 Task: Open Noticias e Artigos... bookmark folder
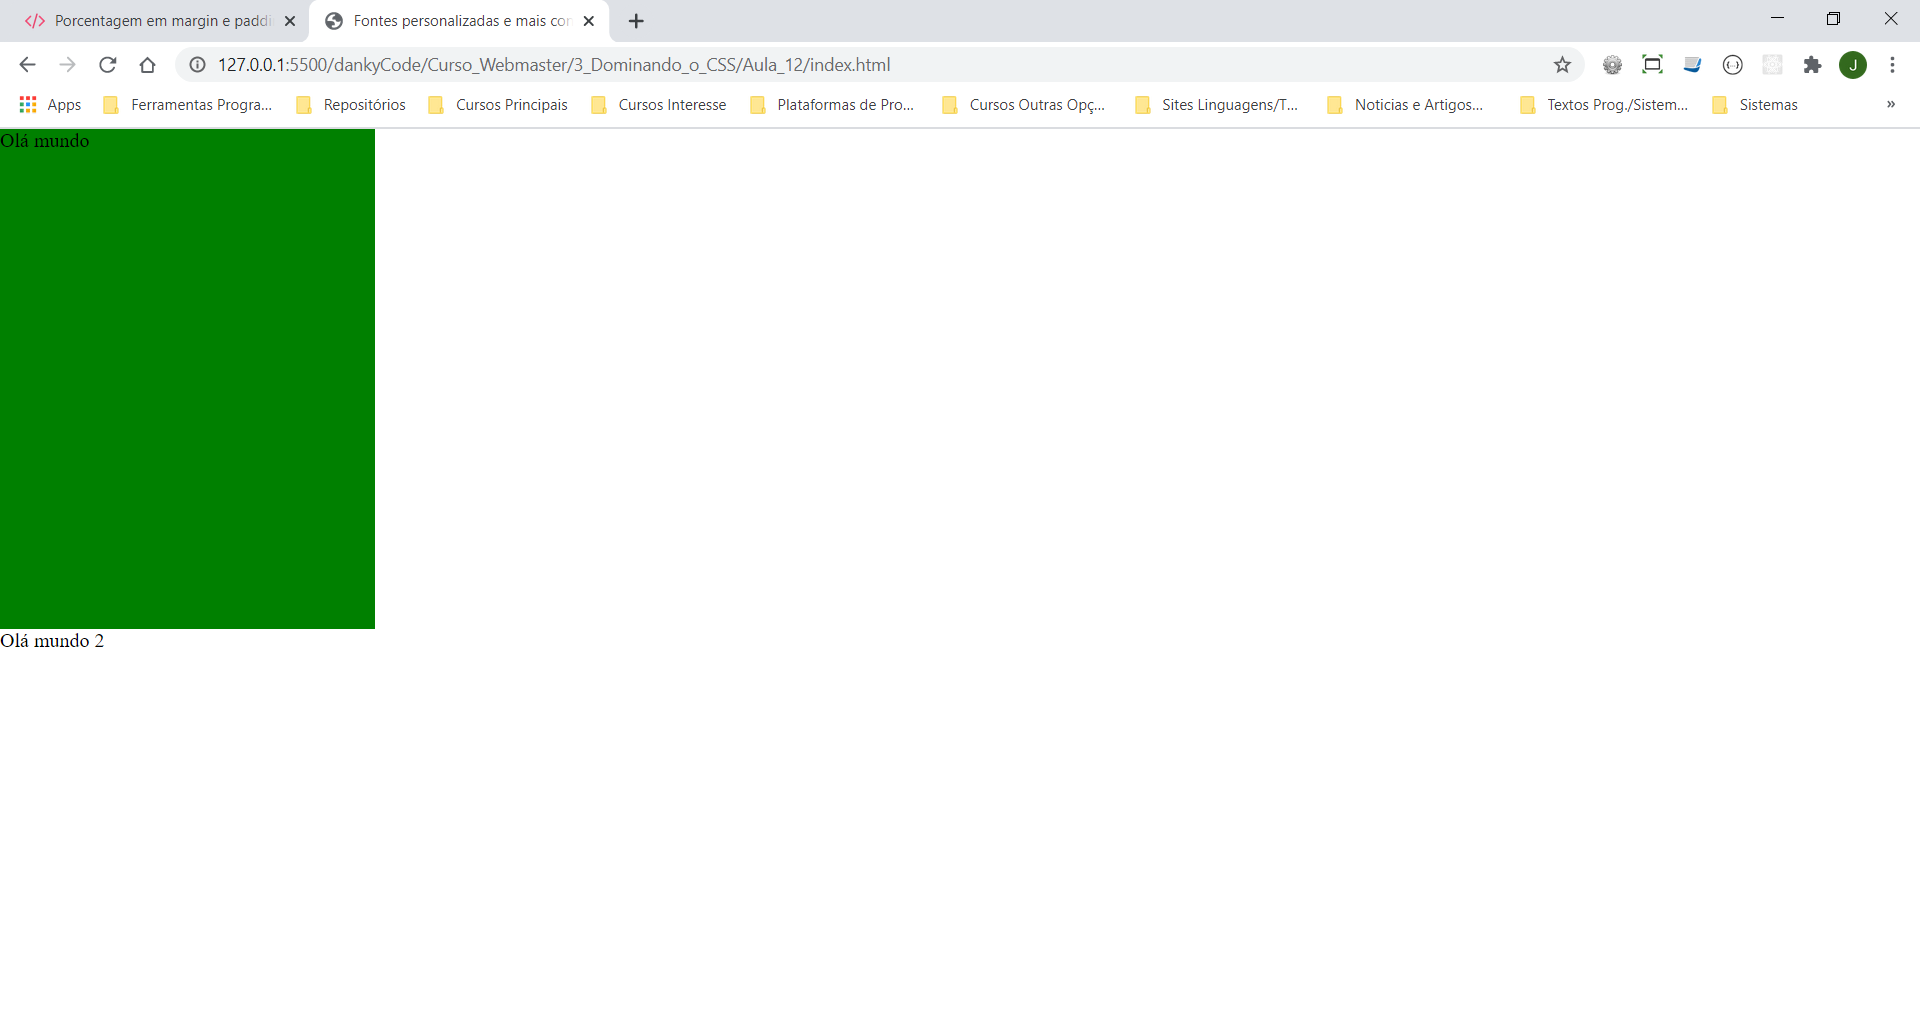(x=1405, y=105)
